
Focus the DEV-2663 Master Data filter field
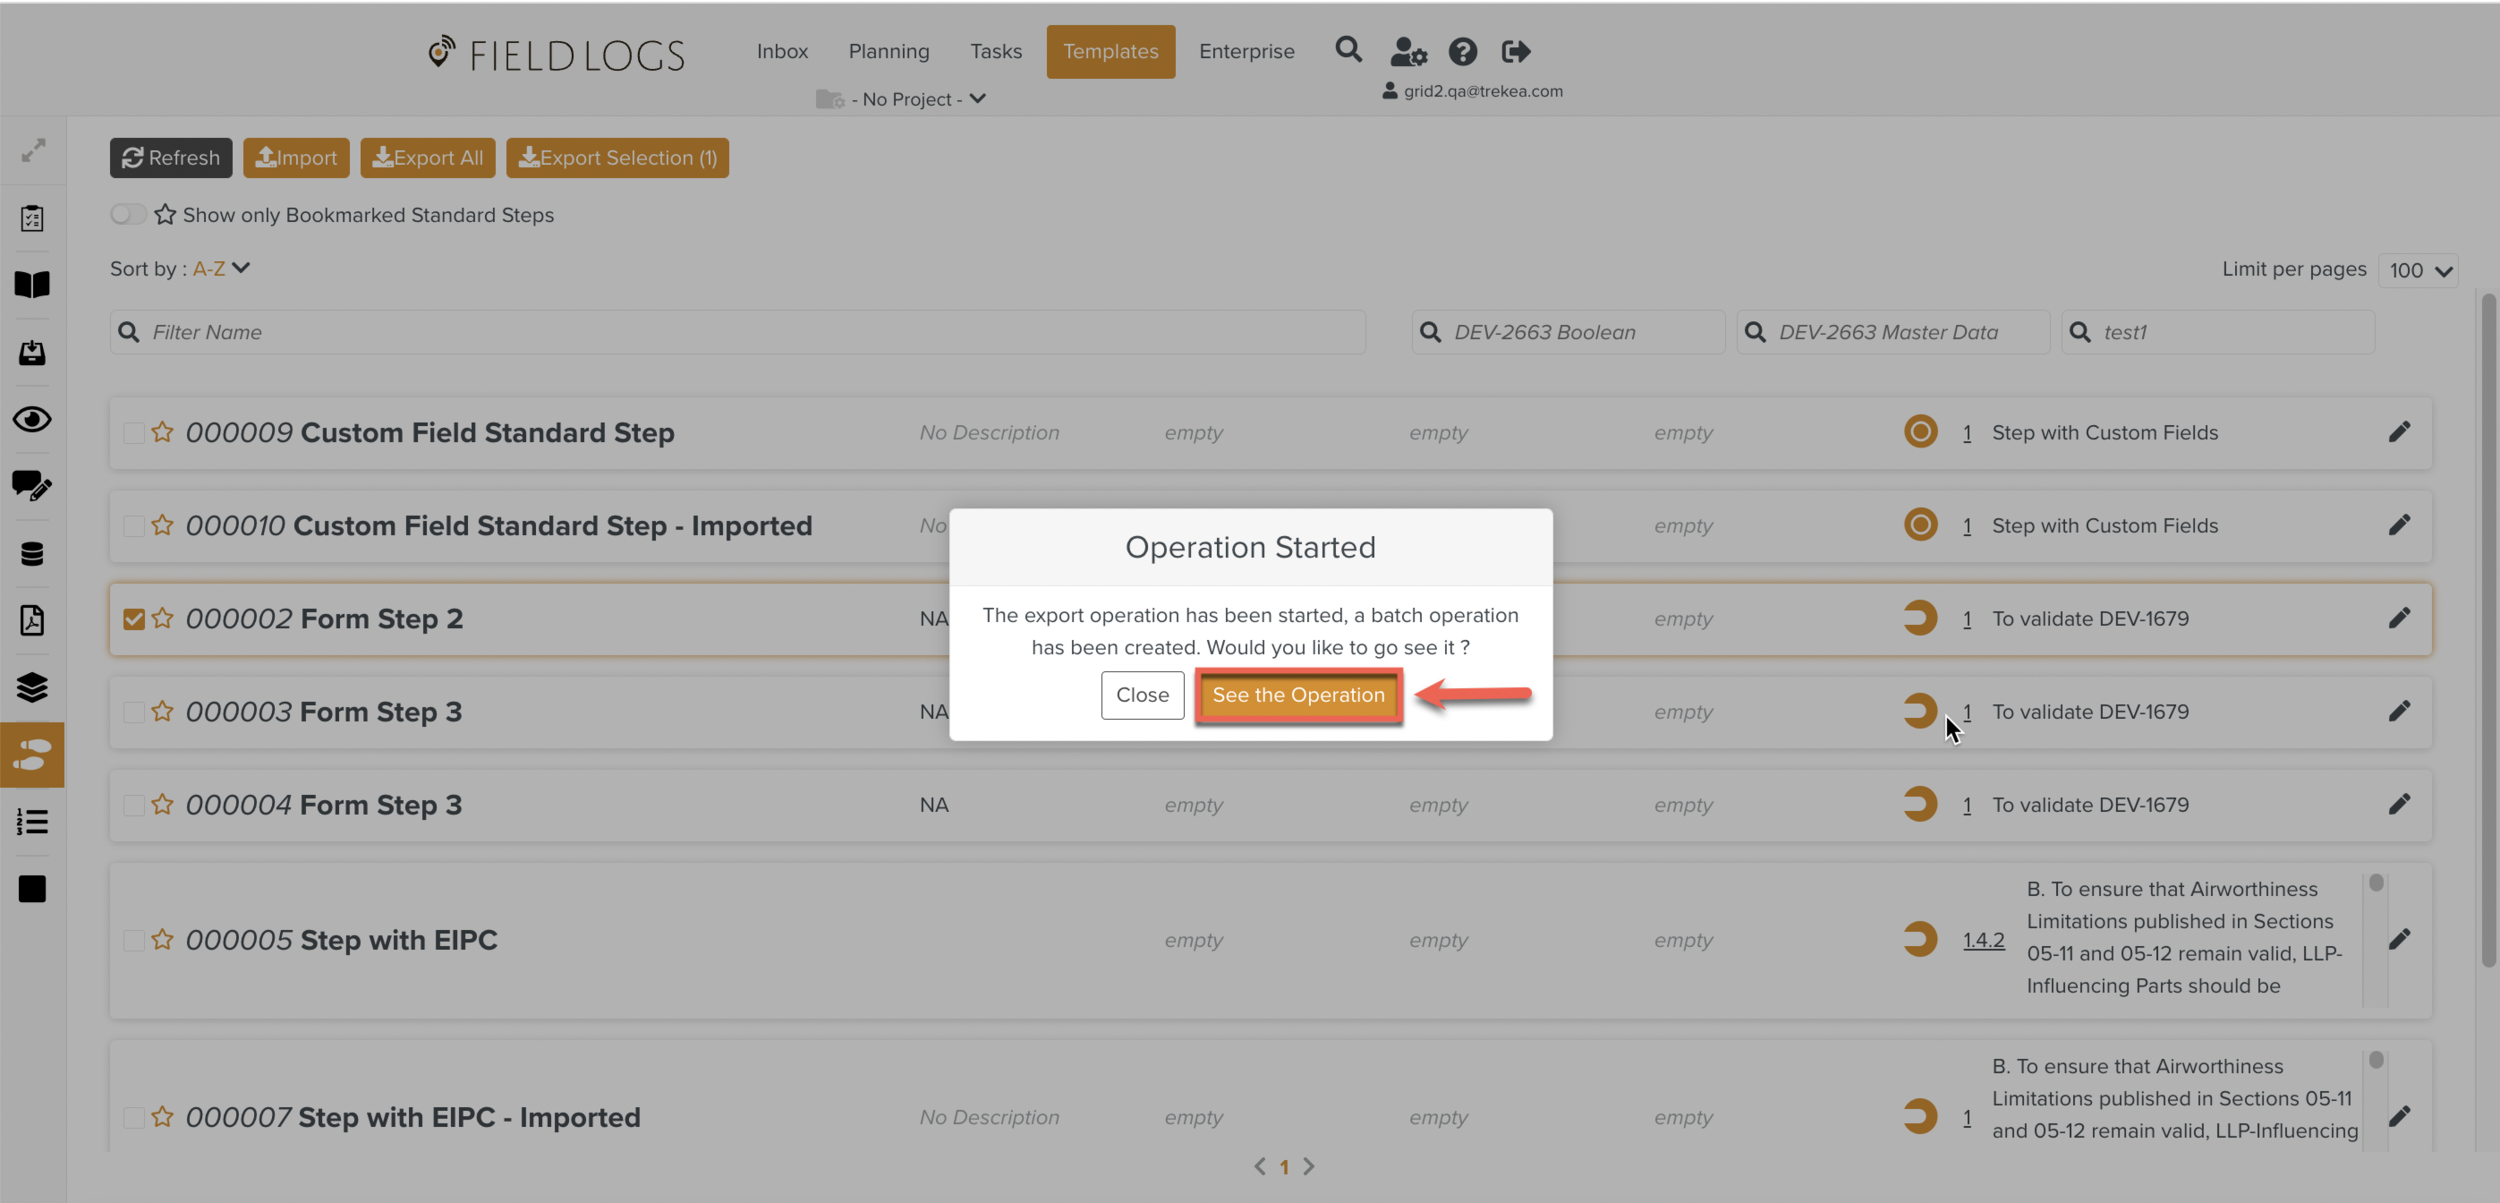pos(1893,332)
